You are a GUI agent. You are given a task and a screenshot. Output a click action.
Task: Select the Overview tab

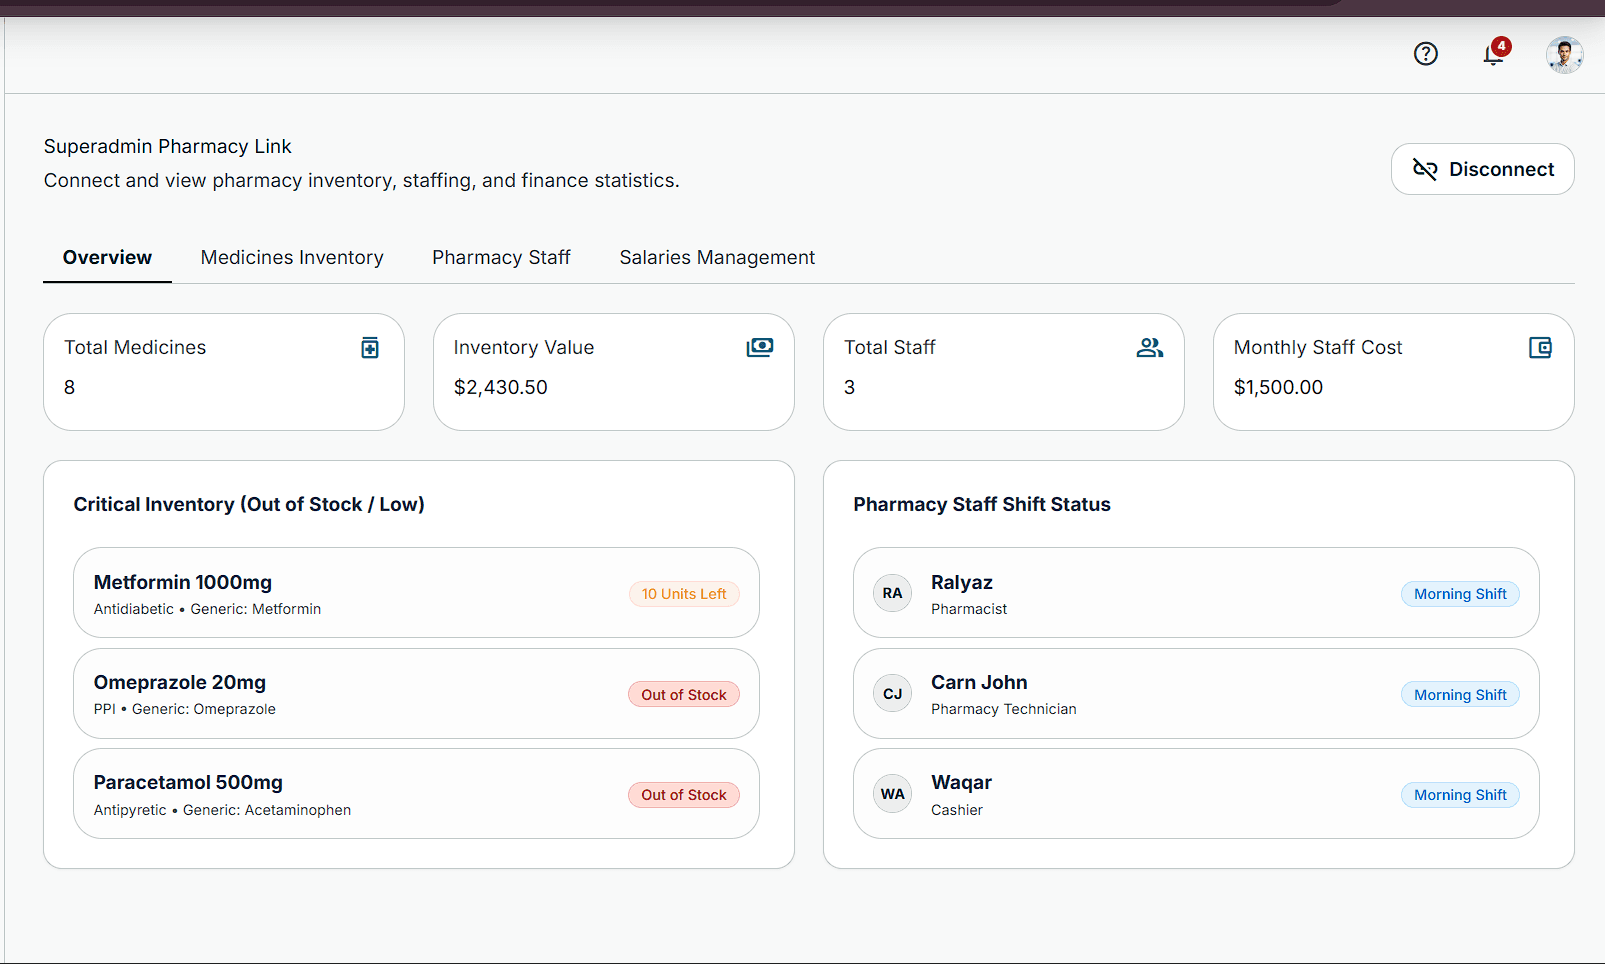[107, 258]
